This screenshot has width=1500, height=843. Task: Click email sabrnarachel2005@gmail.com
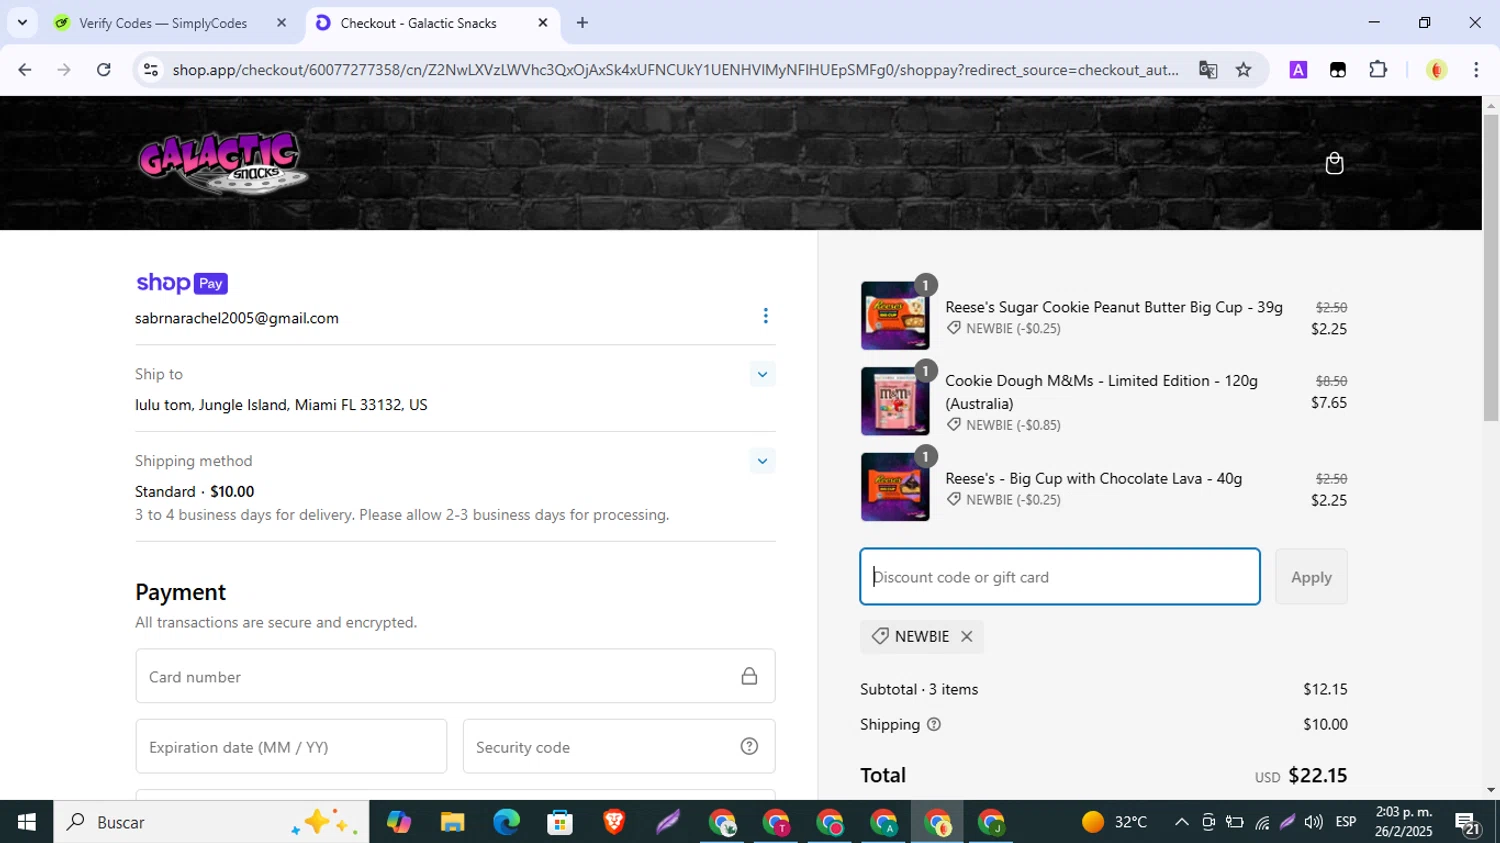237,318
